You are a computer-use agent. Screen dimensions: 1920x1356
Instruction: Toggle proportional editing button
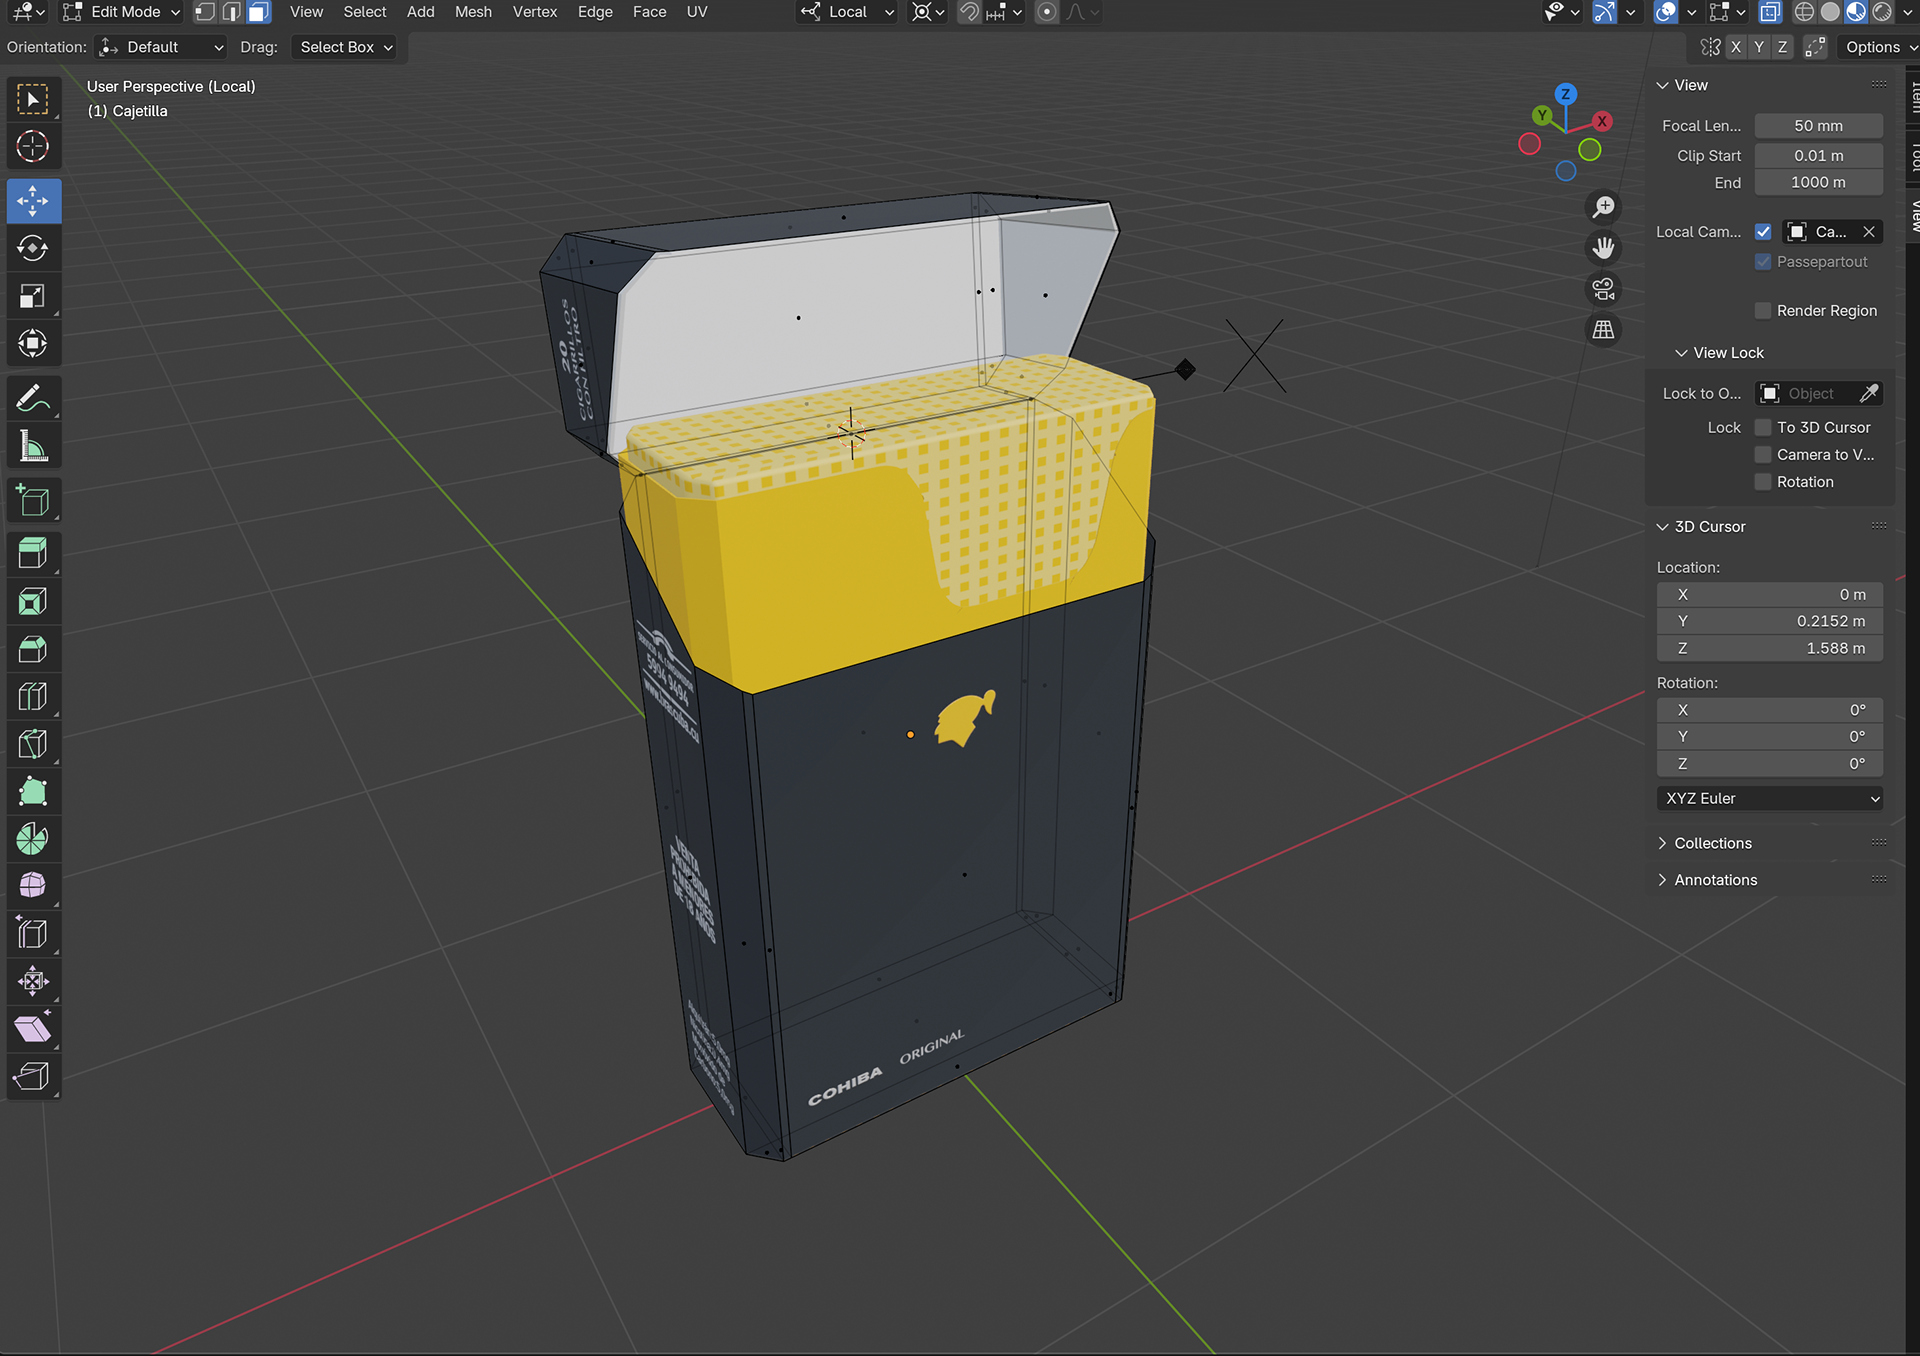tap(1046, 12)
